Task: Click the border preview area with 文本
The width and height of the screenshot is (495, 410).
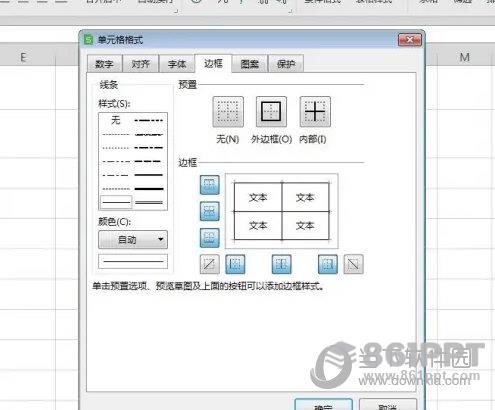Action: pos(282,211)
